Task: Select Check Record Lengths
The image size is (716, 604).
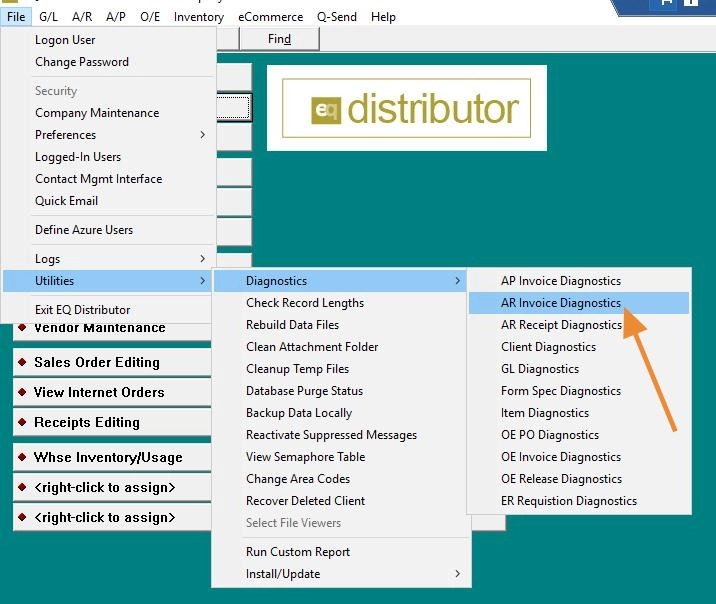Action: pos(340,303)
